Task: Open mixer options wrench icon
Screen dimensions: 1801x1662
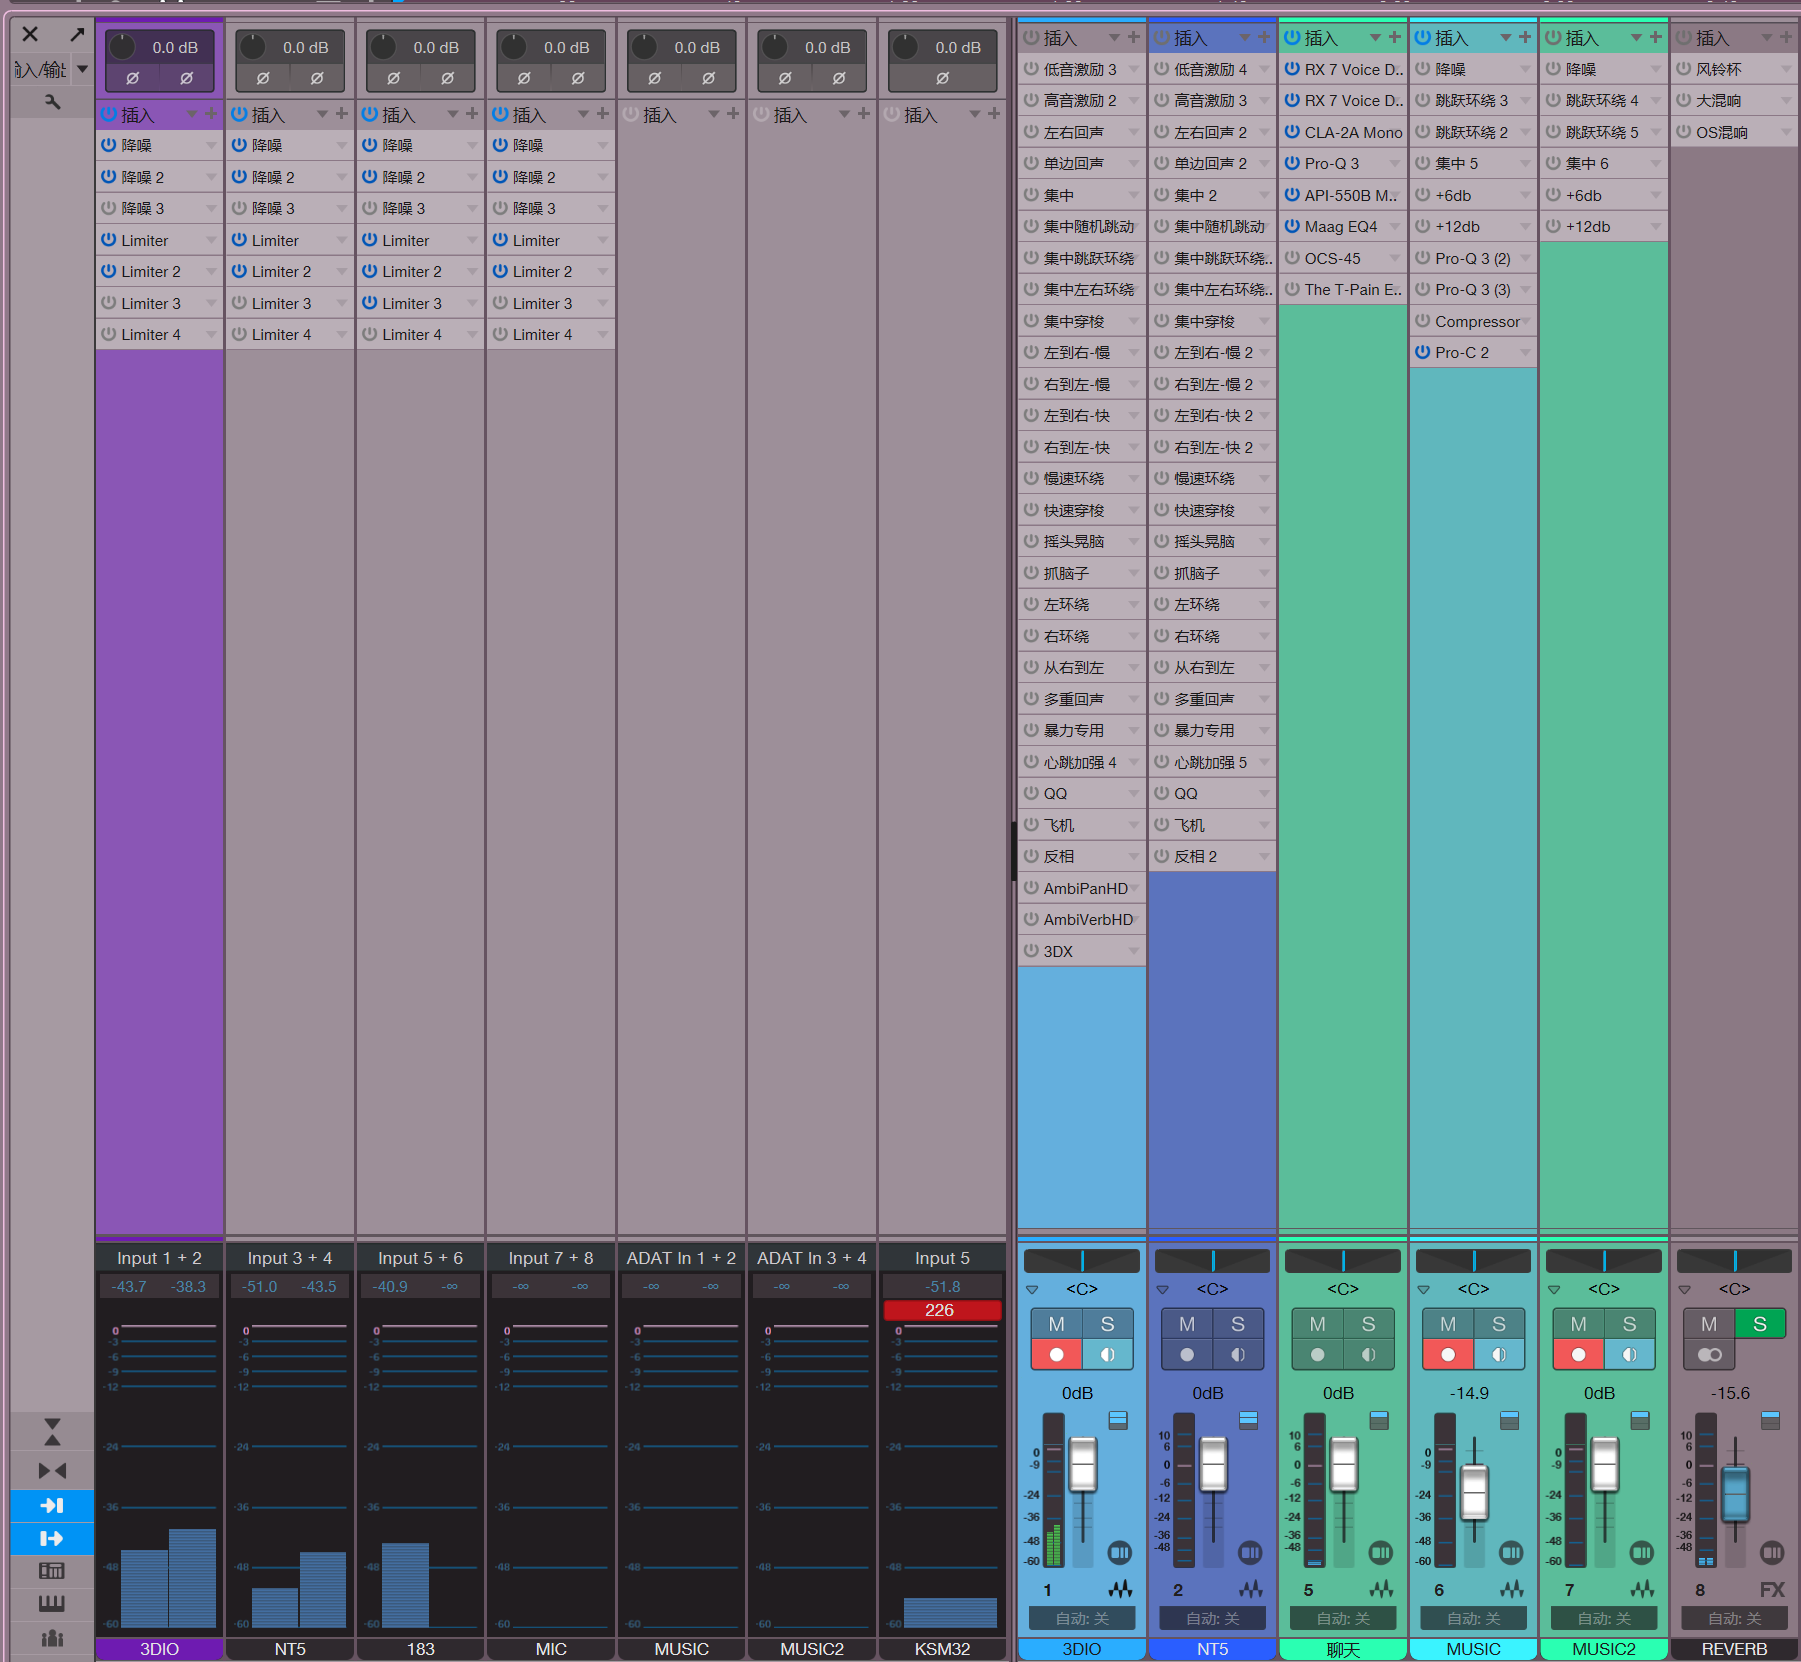Action: (x=52, y=102)
